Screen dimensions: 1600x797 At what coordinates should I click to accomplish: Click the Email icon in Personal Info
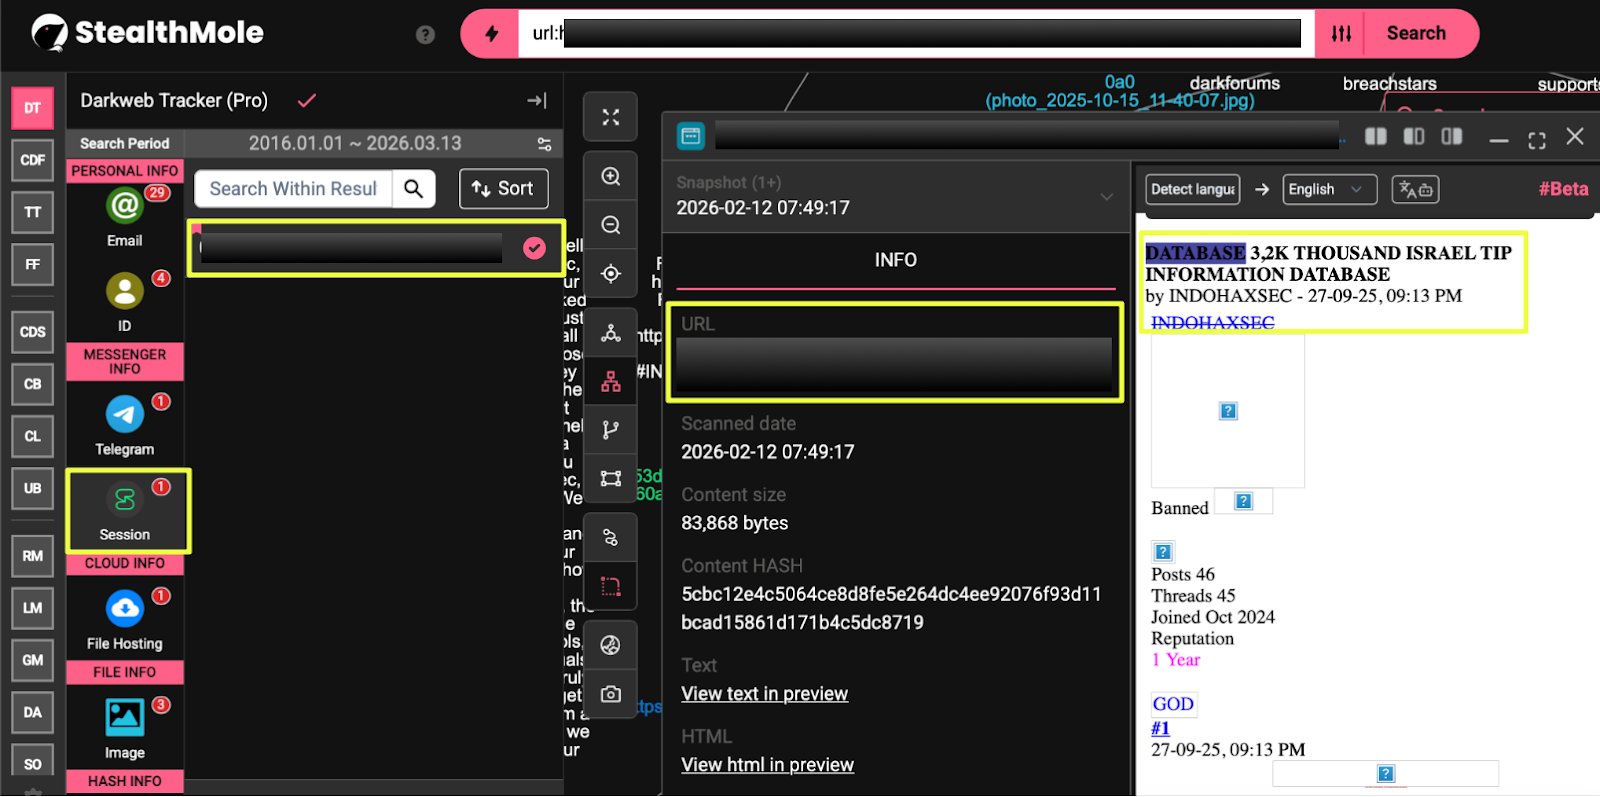click(x=124, y=206)
